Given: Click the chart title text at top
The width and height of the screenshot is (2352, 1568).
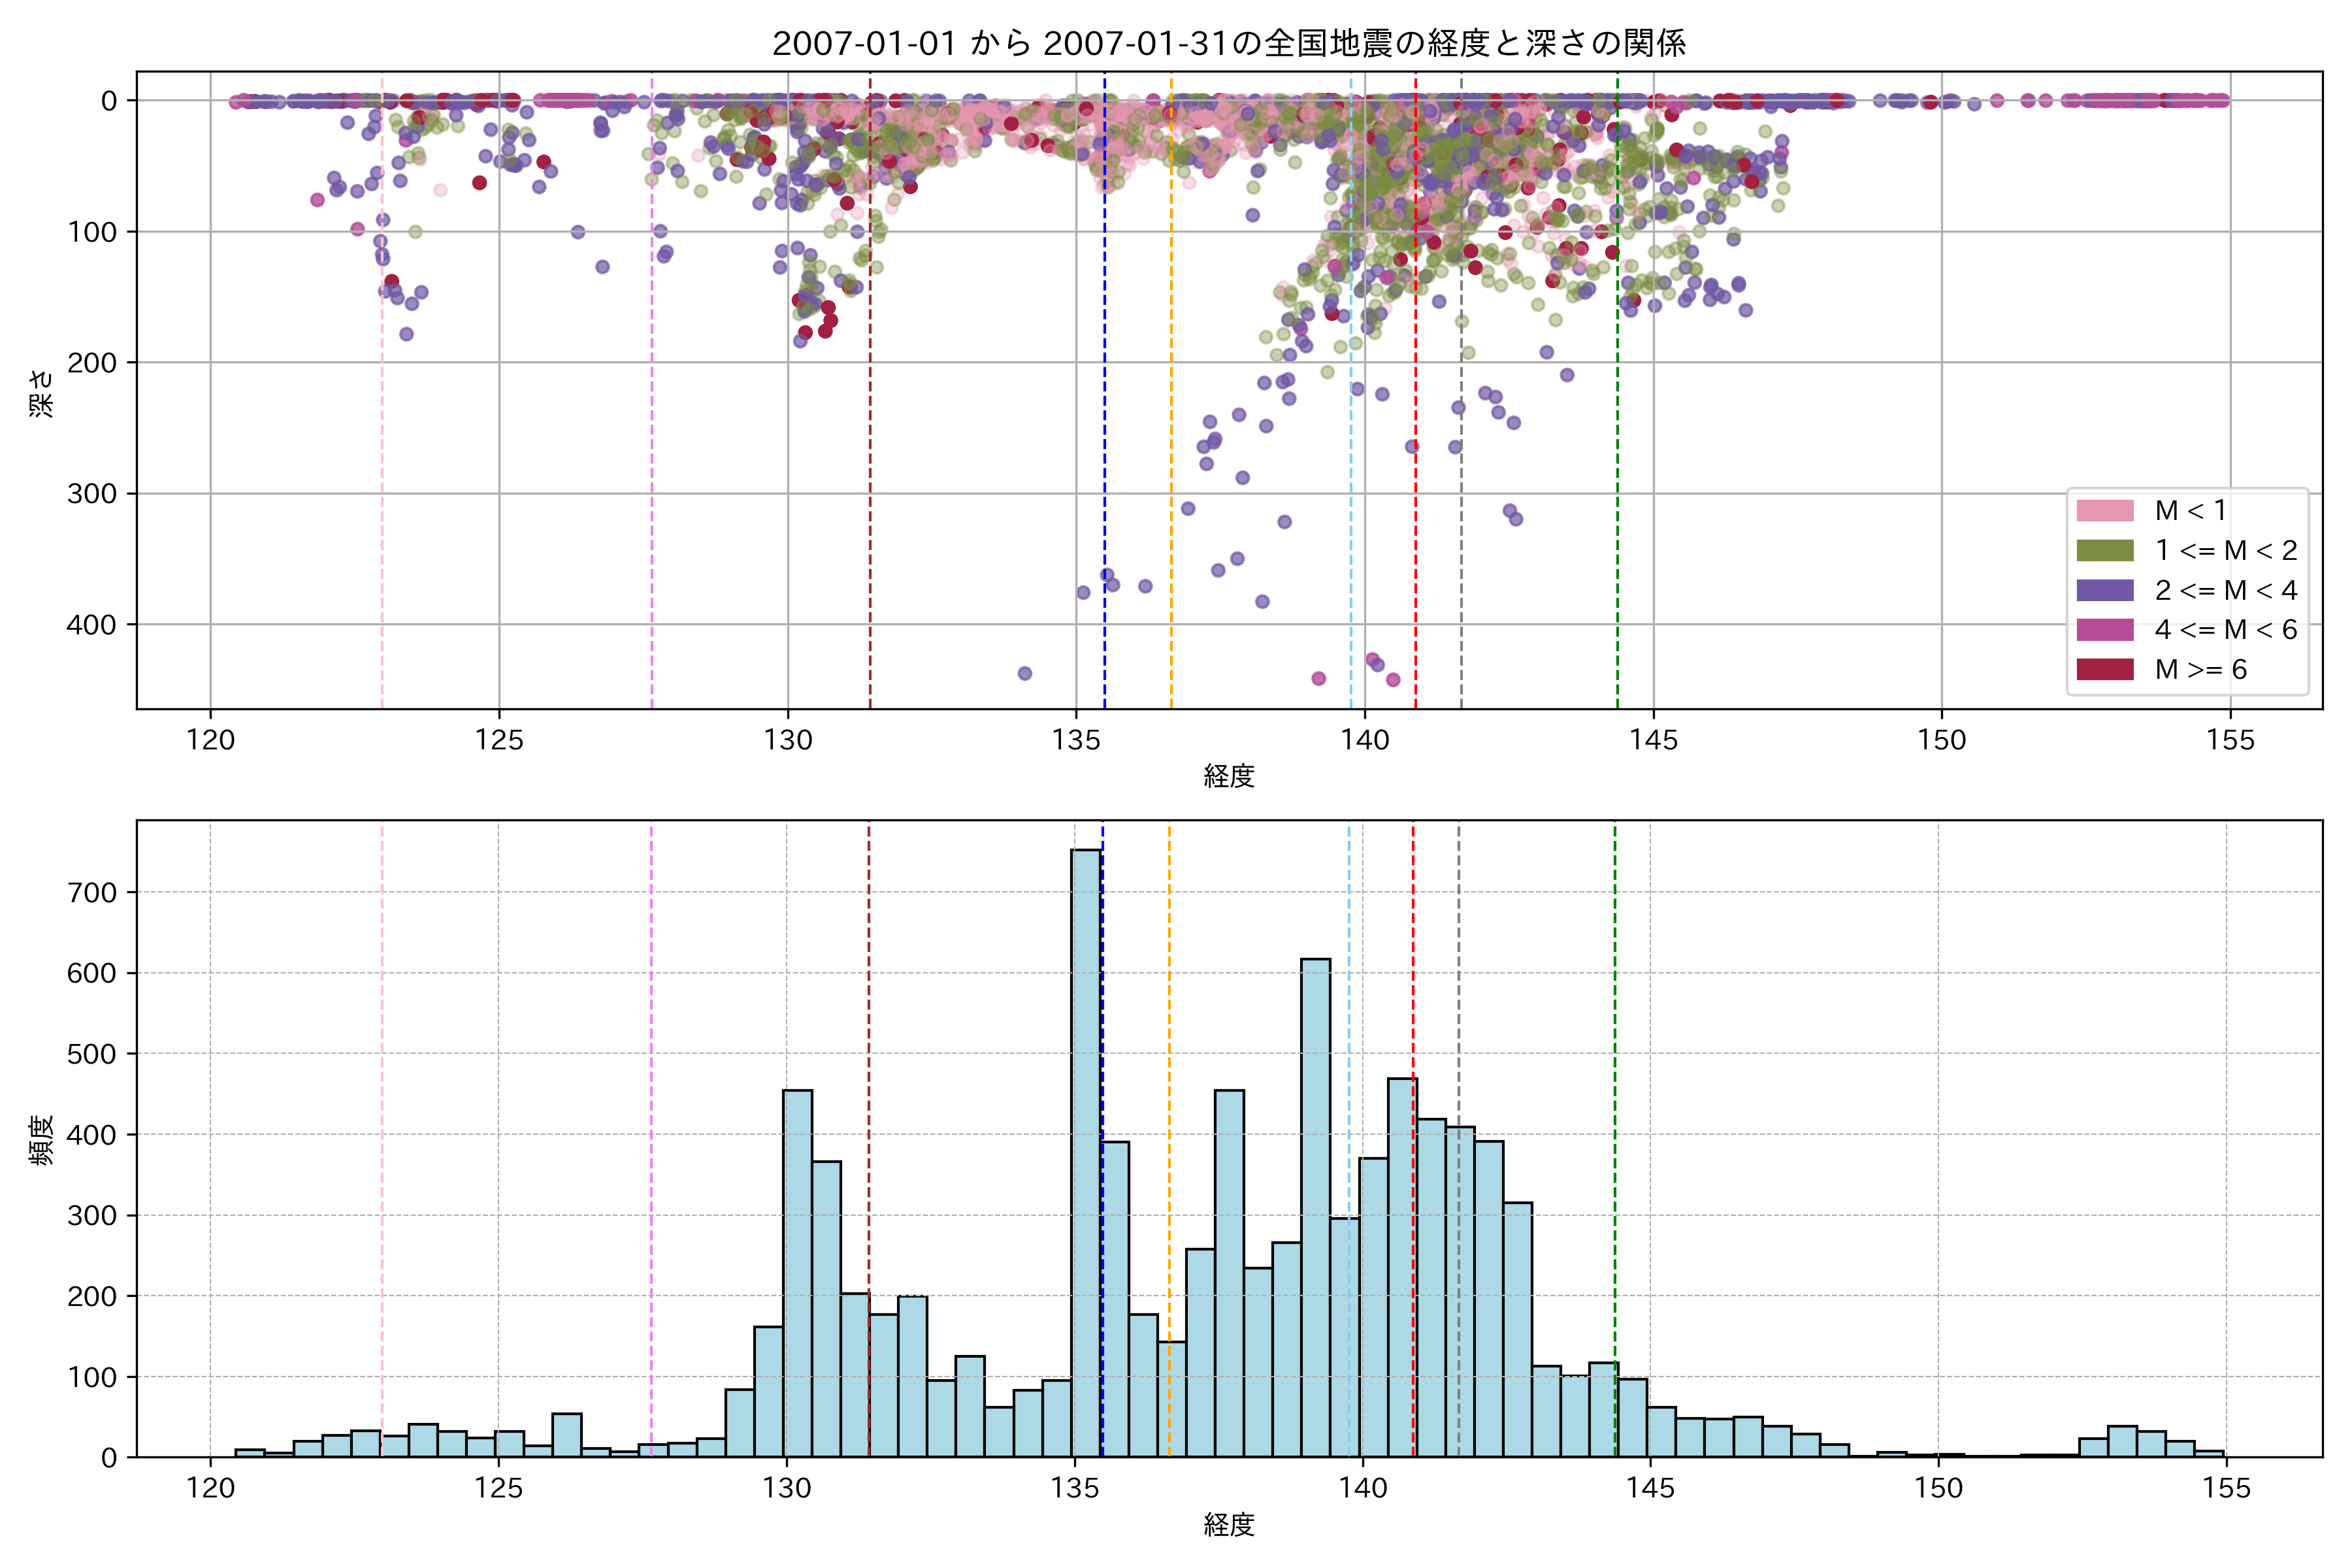Looking at the screenshot, I should click(x=1229, y=43).
